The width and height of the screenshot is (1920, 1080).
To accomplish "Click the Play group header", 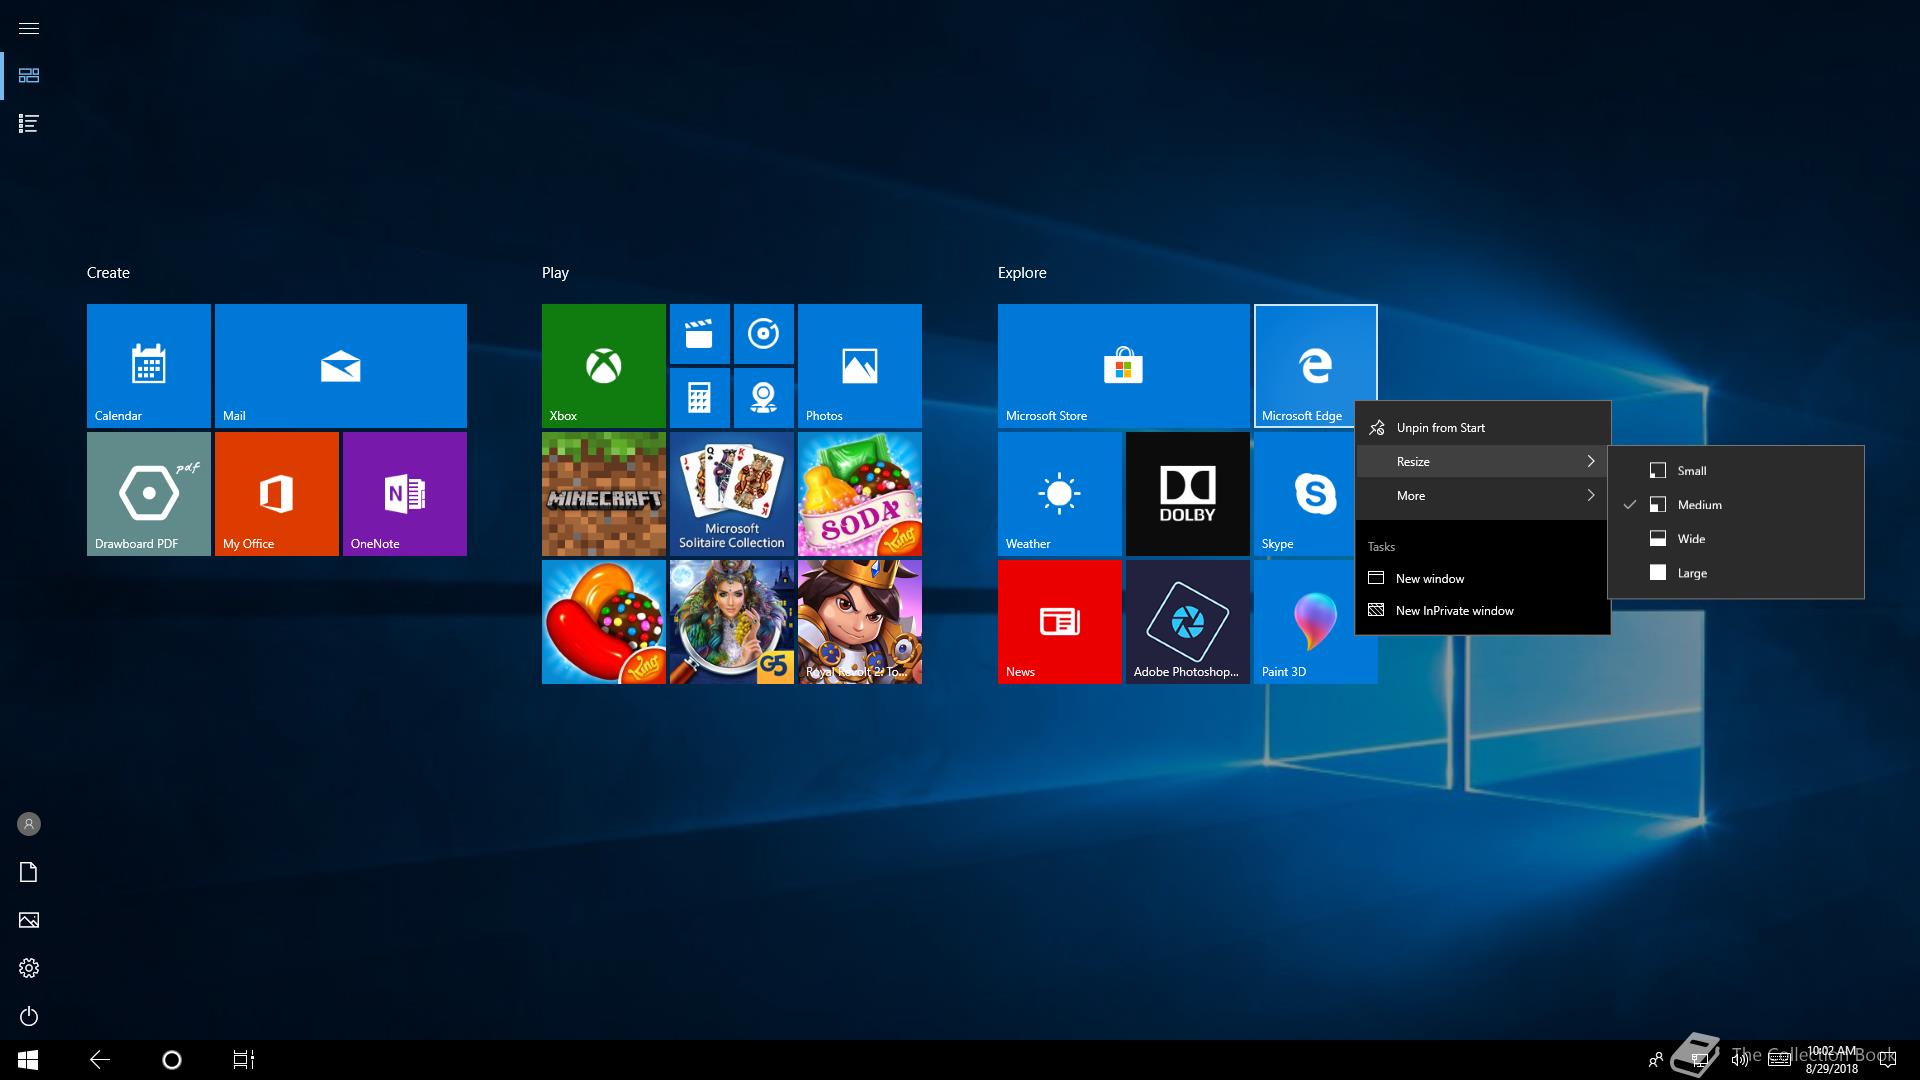I will 555,273.
